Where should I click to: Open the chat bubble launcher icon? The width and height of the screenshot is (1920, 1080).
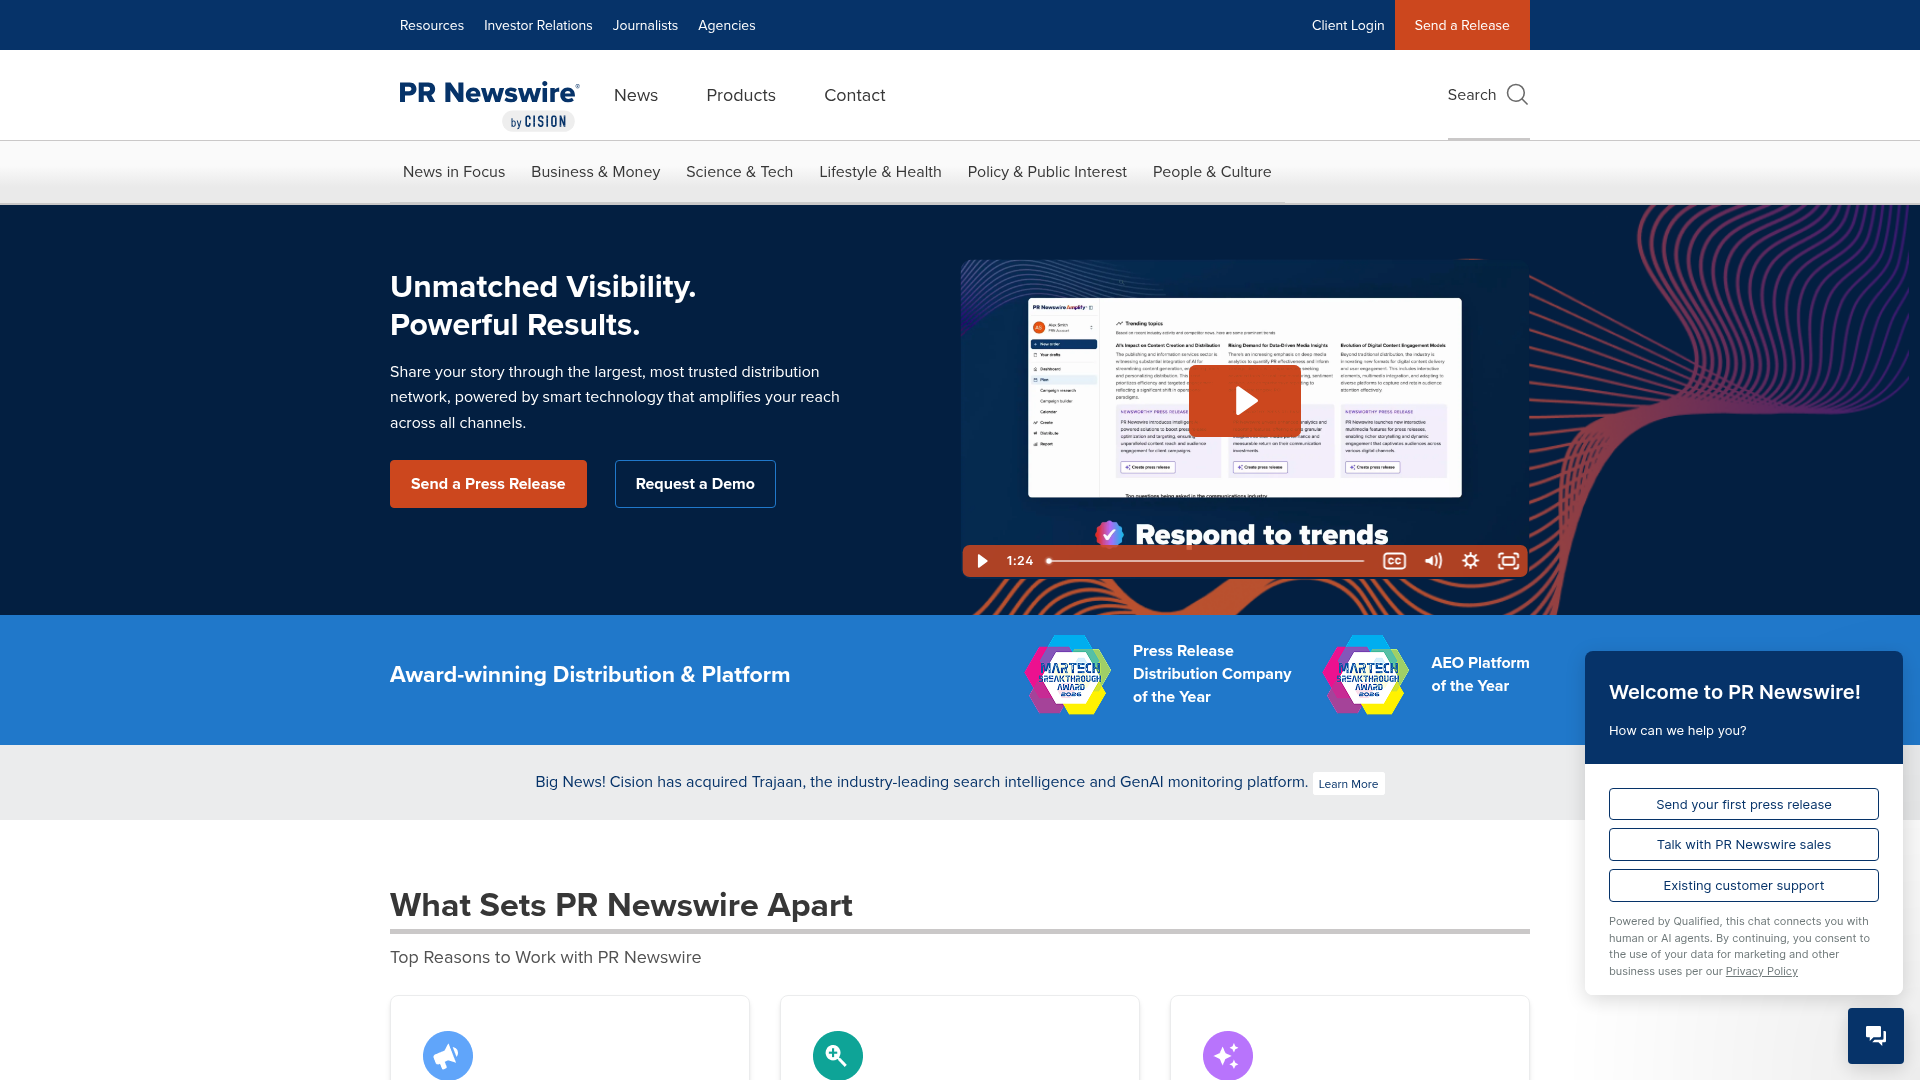coord(1876,1036)
